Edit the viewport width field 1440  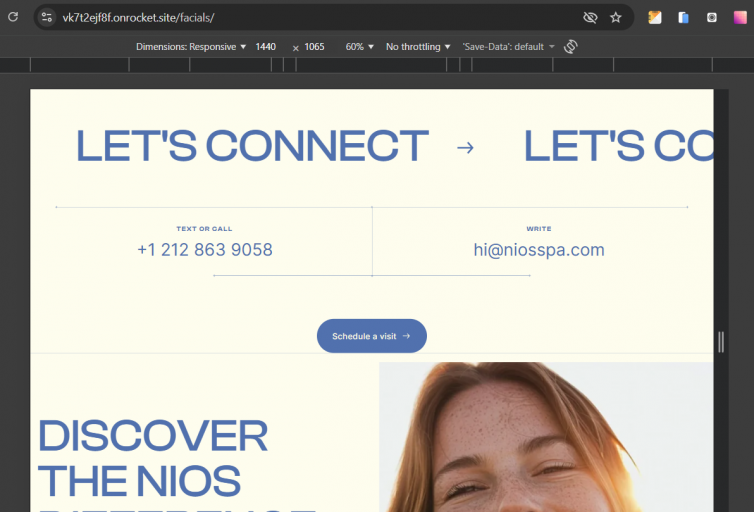(x=265, y=47)
